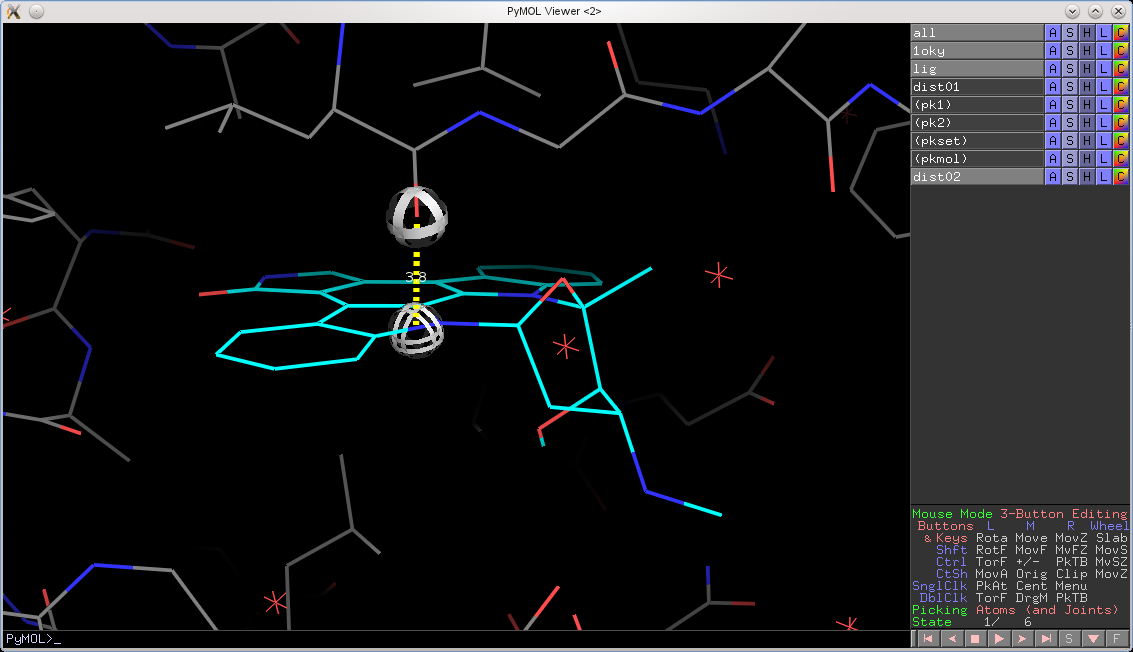The height and width of the screenshot is (652, 1133).
Task: Step back one frame
Action: click(x=951, y=639)
